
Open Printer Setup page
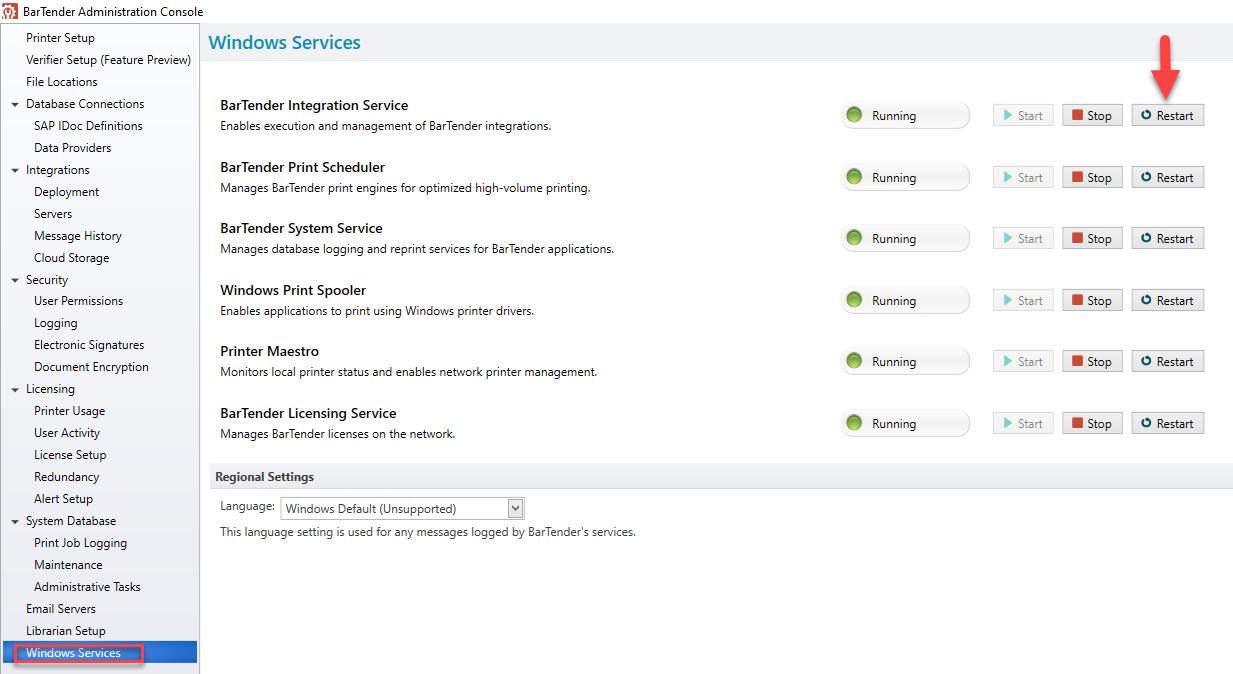(x=60, y=38)
